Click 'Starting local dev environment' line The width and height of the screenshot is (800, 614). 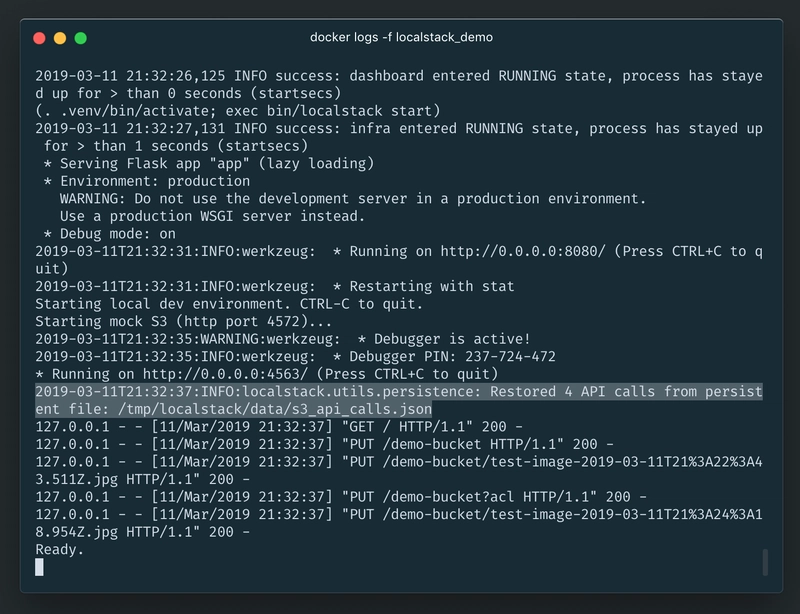(x=229, y=304)
